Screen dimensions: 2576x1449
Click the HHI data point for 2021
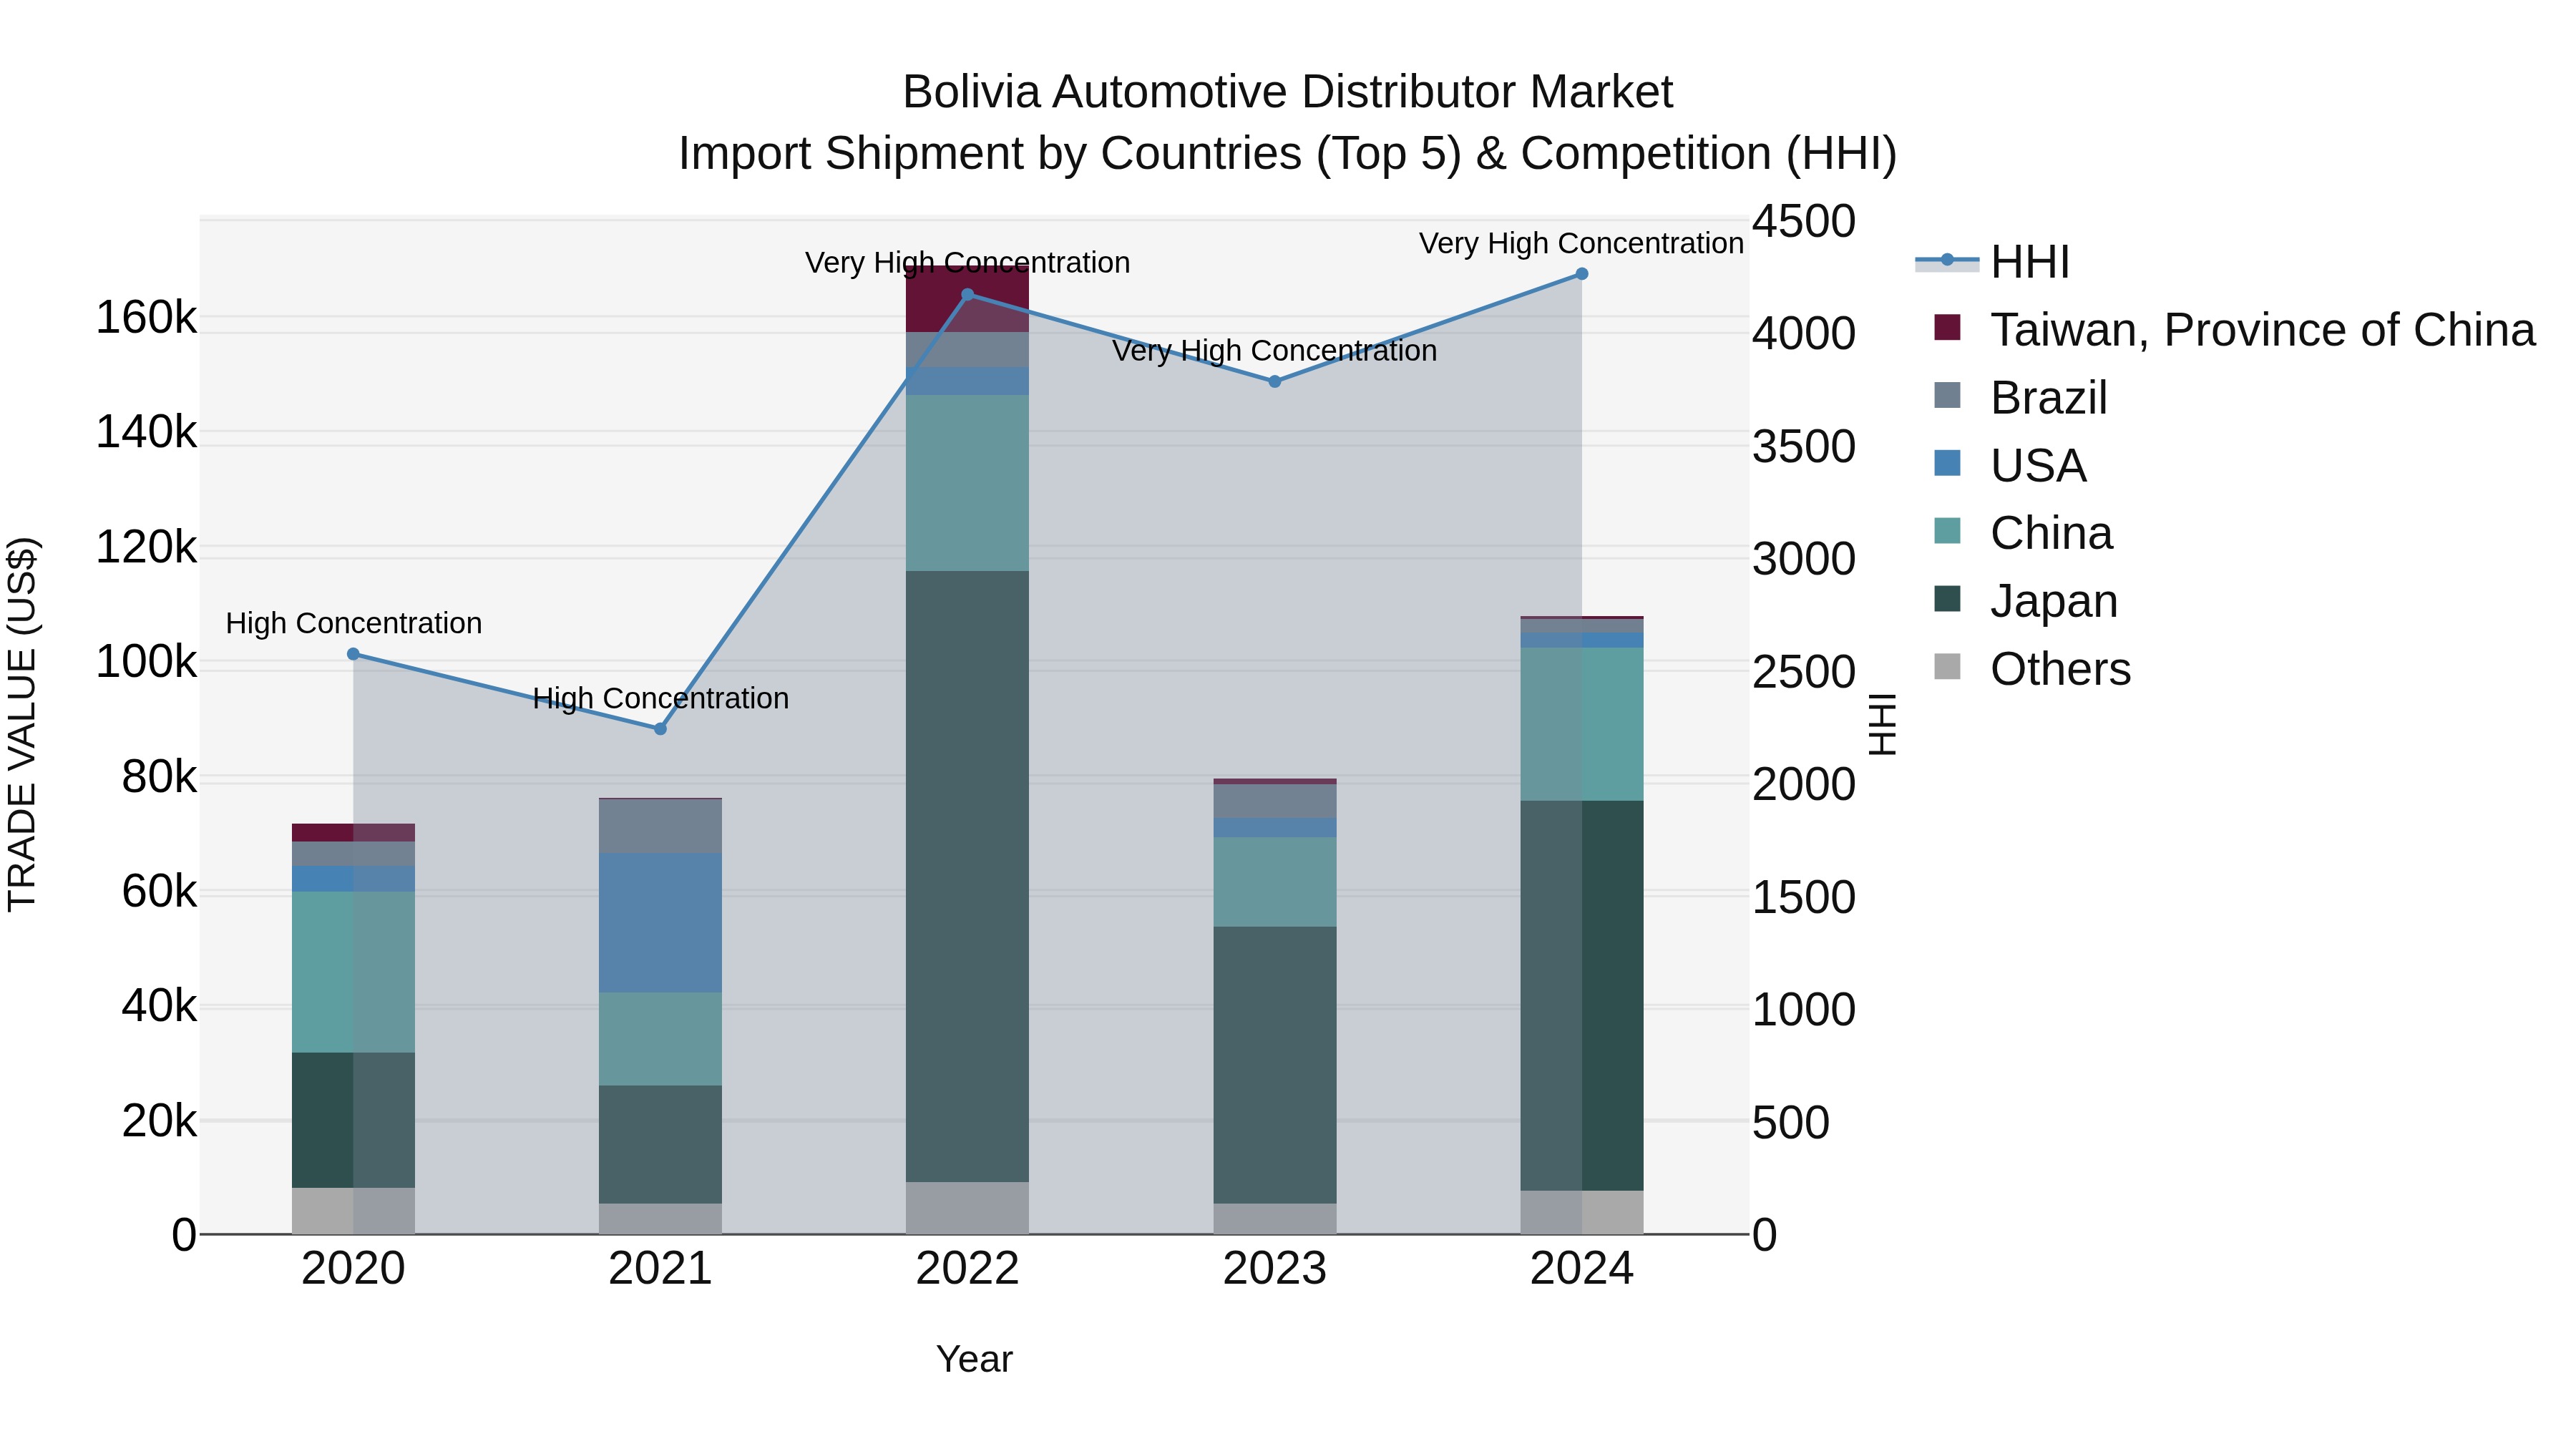point(660,729)
